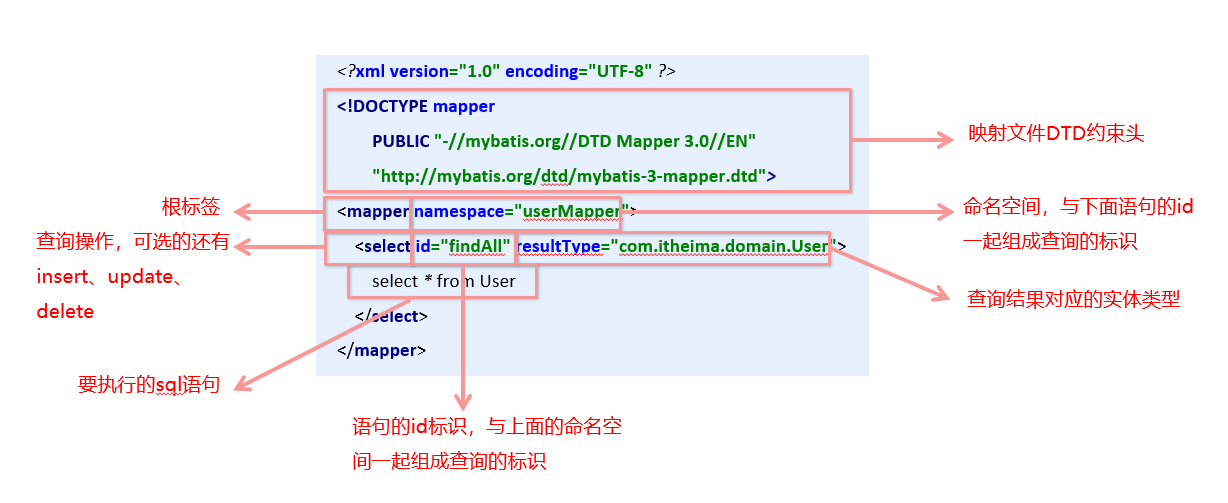Image resolution: width=1228 pixels, height=503 pixels.
Task: Click the 映射文件DTD约束头 annotation
Action: click(x=1056, y=134)
